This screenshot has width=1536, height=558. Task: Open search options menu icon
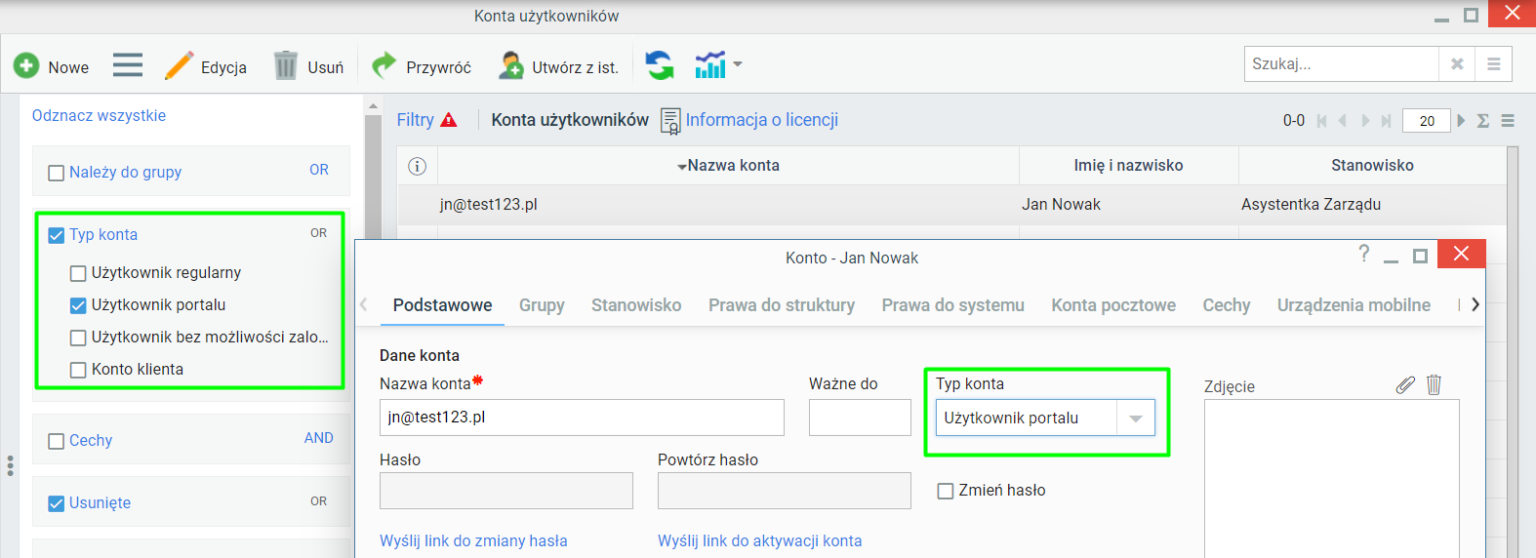point(1493,64)
